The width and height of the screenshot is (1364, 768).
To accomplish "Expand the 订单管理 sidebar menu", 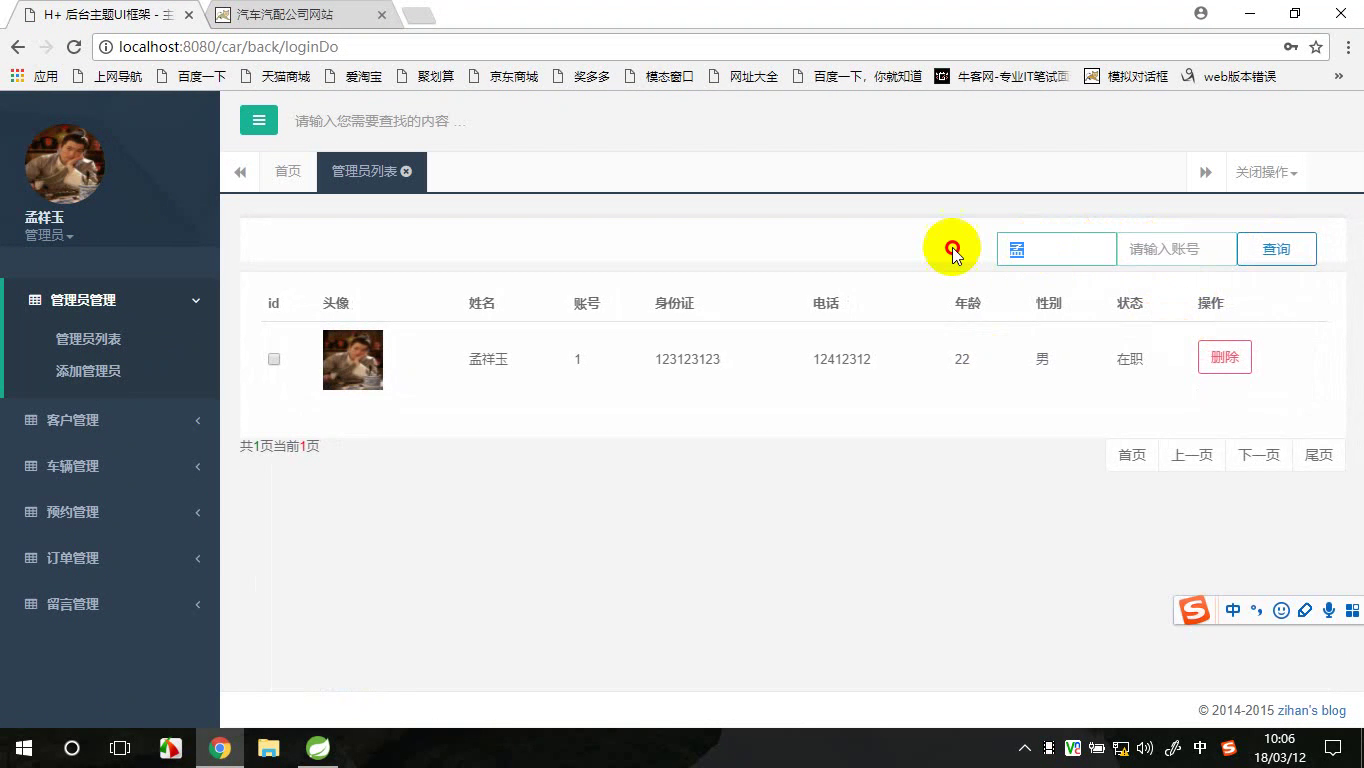I will [198, 558].
